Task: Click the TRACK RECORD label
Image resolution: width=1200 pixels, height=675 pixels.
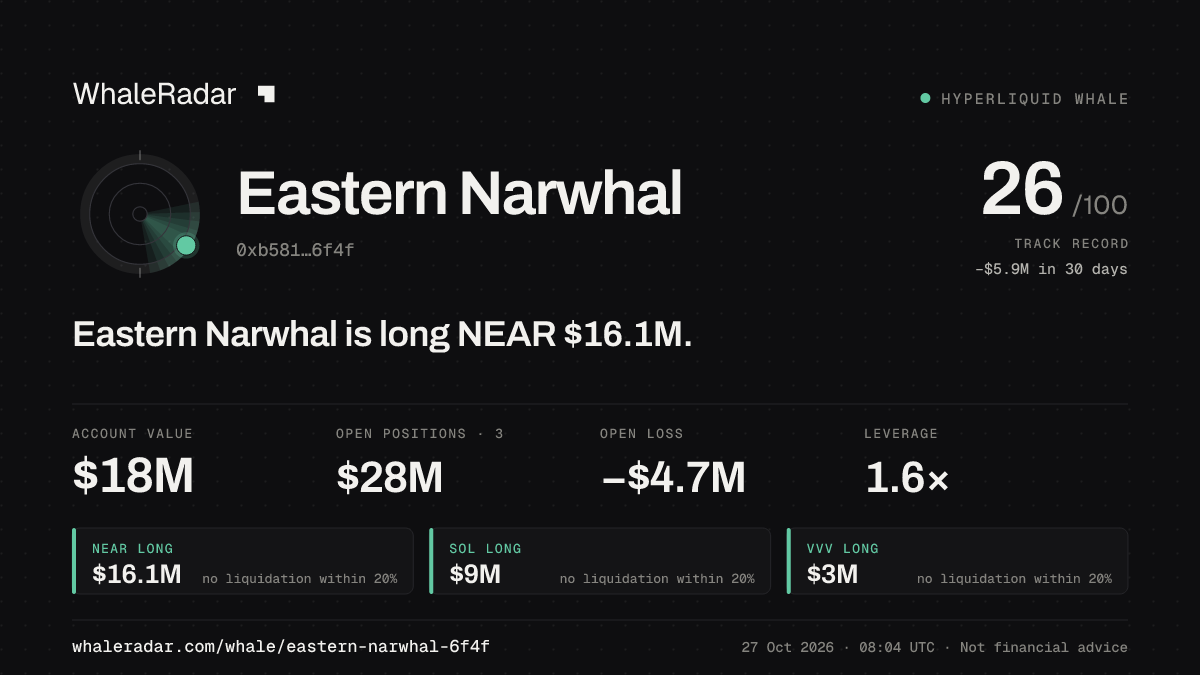Action: coord(1071,244)
